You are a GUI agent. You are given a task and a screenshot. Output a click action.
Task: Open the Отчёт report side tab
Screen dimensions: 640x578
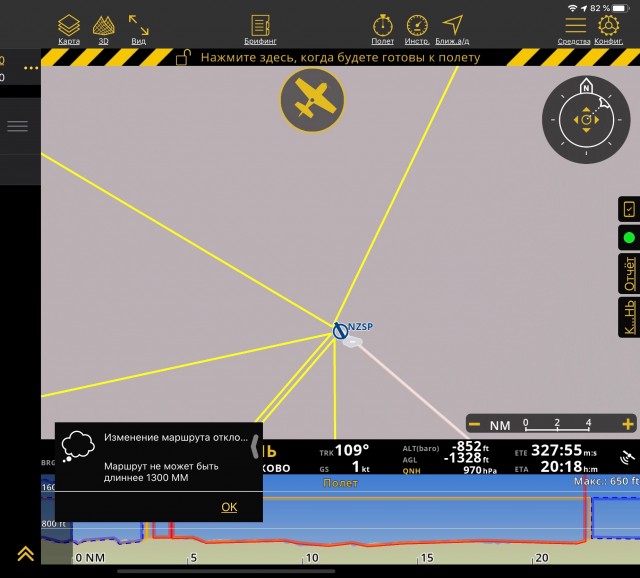point(629,273)
